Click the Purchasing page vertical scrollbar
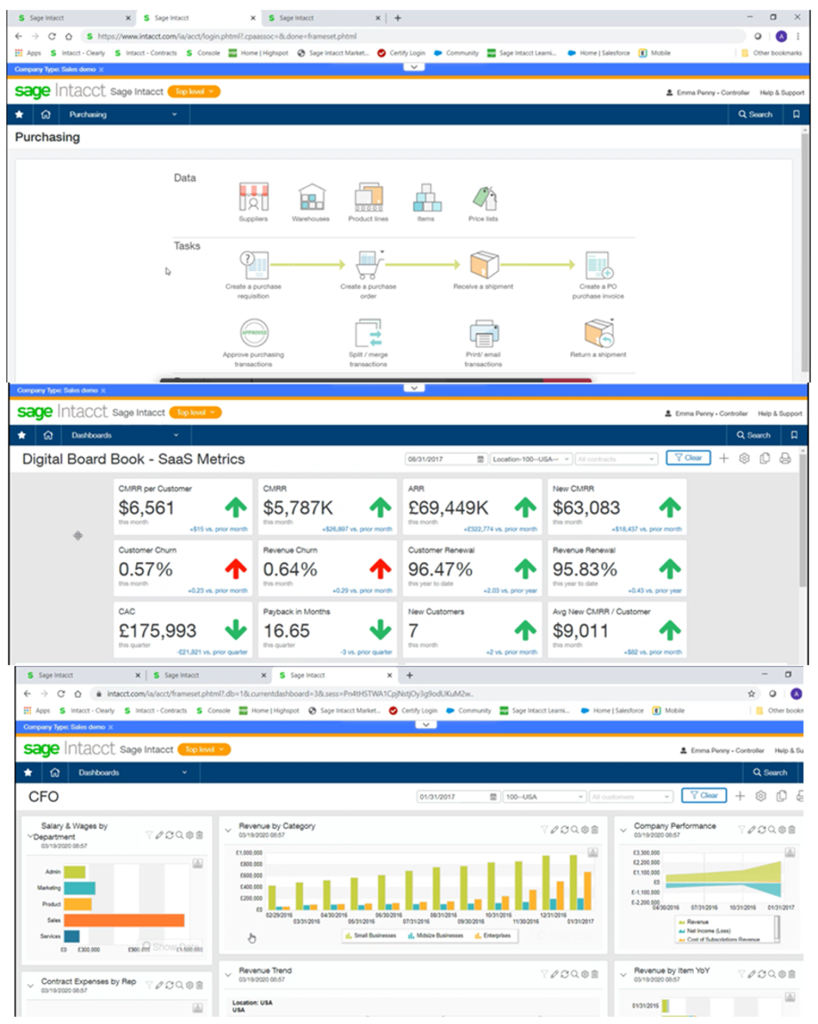The width and height of the screenshot is (818, 1024). (805, 248)
